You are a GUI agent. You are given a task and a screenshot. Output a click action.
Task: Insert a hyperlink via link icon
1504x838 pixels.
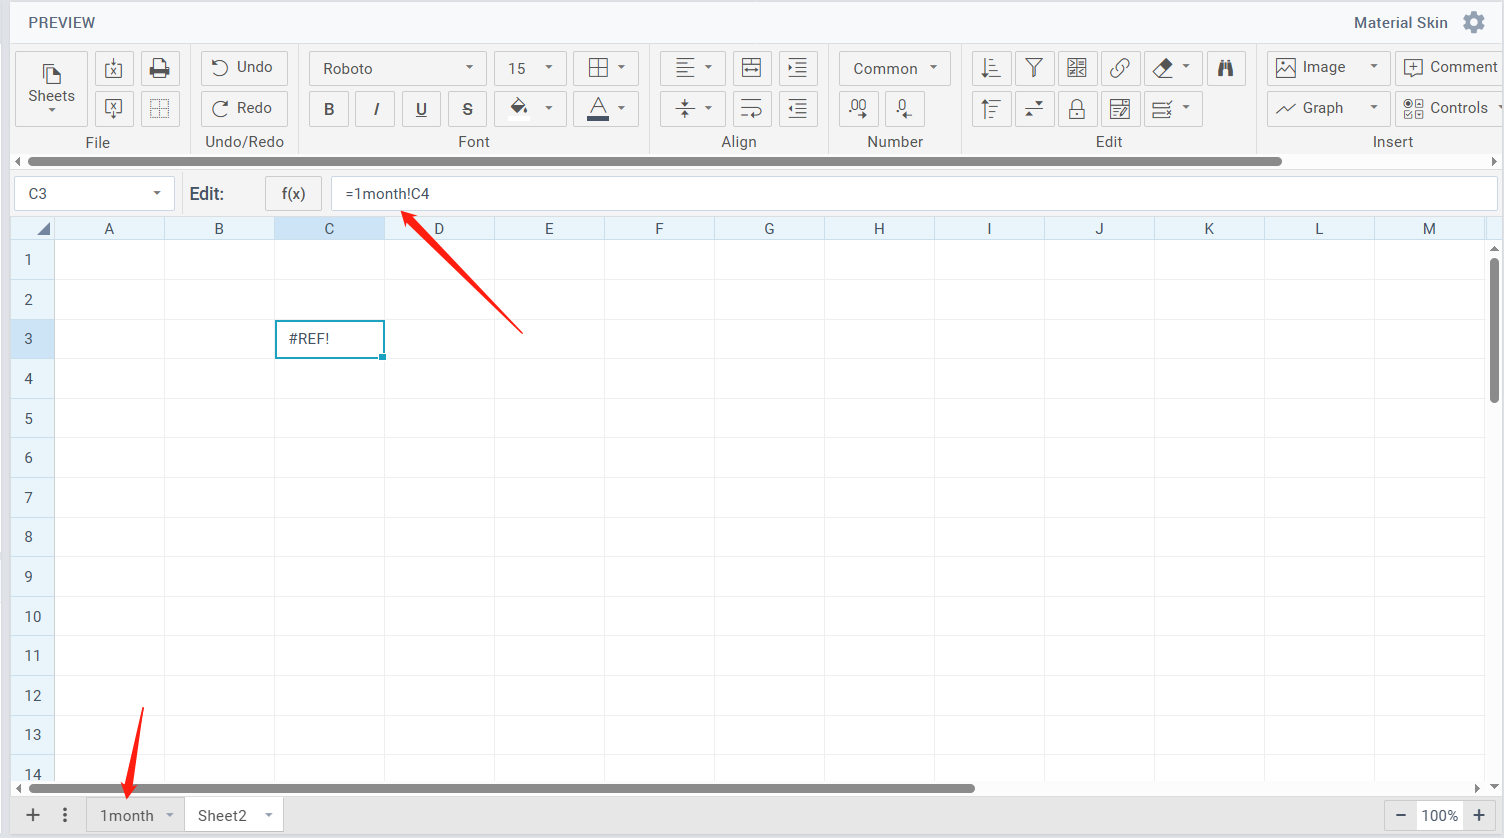1120,68
